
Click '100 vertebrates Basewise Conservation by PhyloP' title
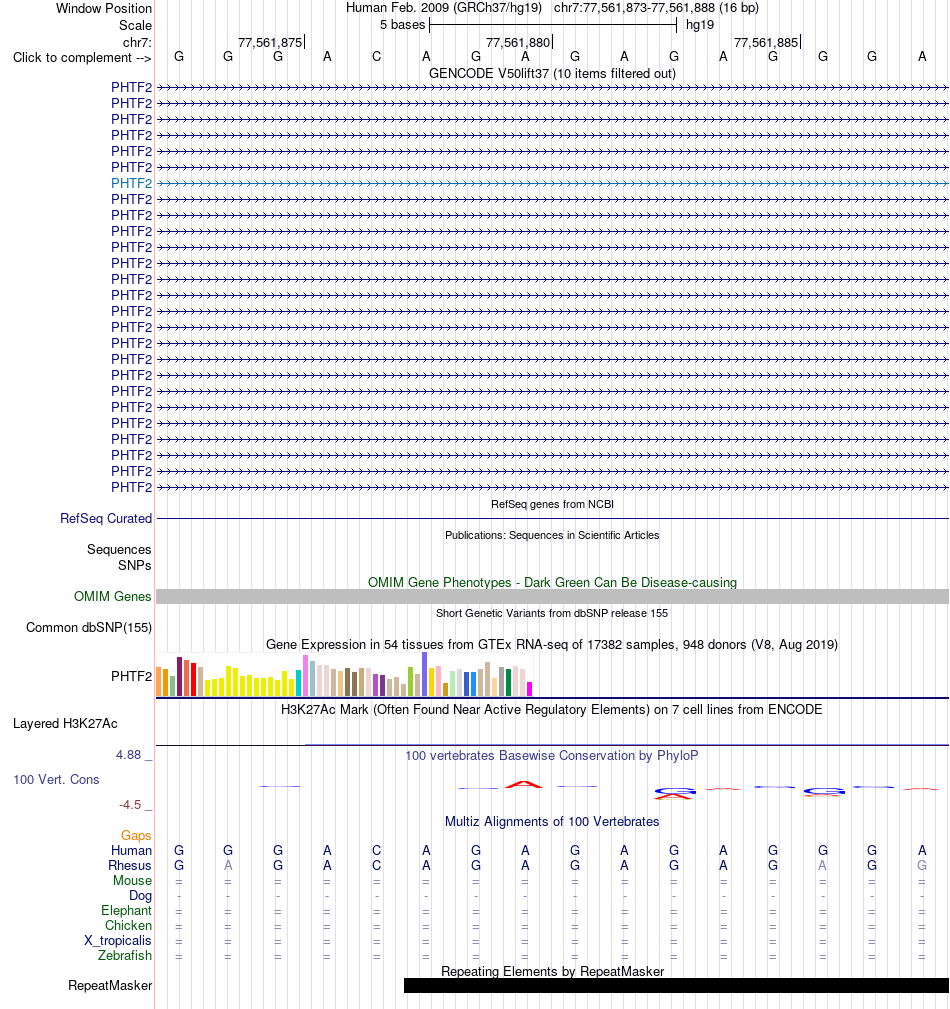click(x=552, y=755)
